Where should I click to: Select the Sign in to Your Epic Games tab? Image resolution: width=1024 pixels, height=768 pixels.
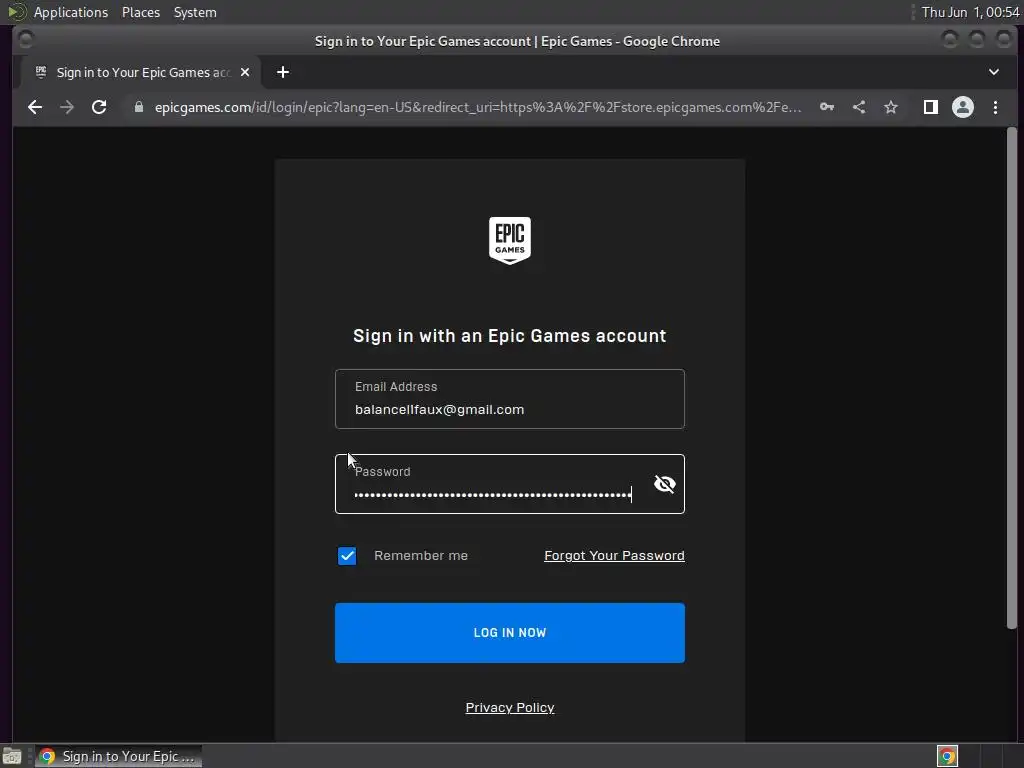140,72
